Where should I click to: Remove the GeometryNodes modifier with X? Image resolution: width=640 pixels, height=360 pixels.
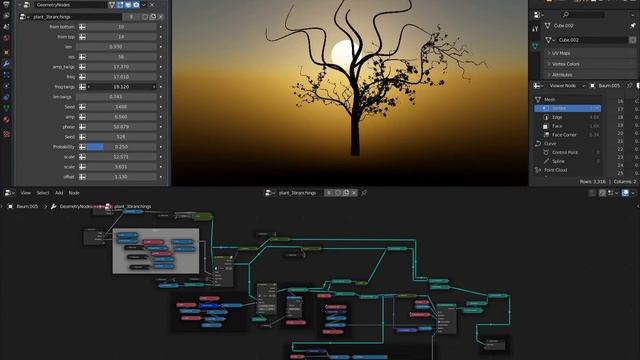point(152,5)
